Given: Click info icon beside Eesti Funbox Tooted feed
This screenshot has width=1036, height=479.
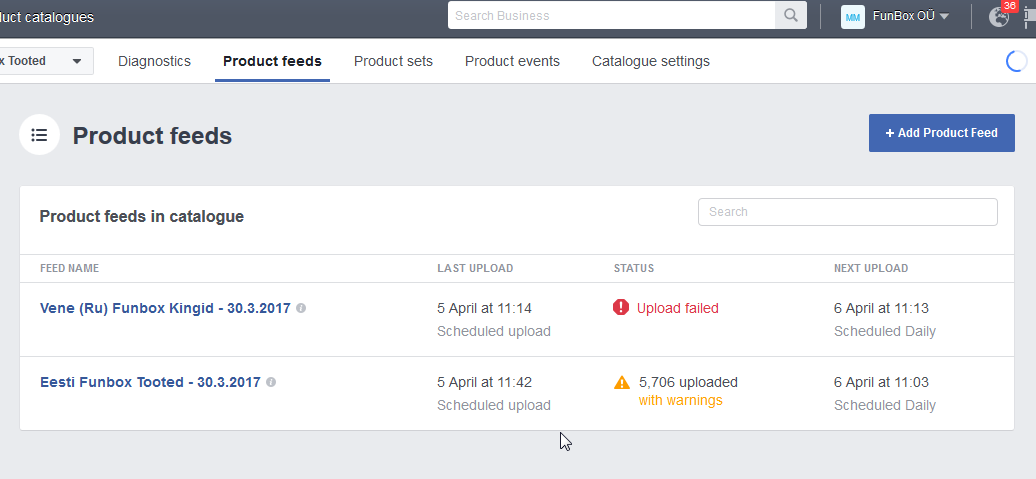Looking at the screenshot, I should pyautogui.click(x=271, y=382).
